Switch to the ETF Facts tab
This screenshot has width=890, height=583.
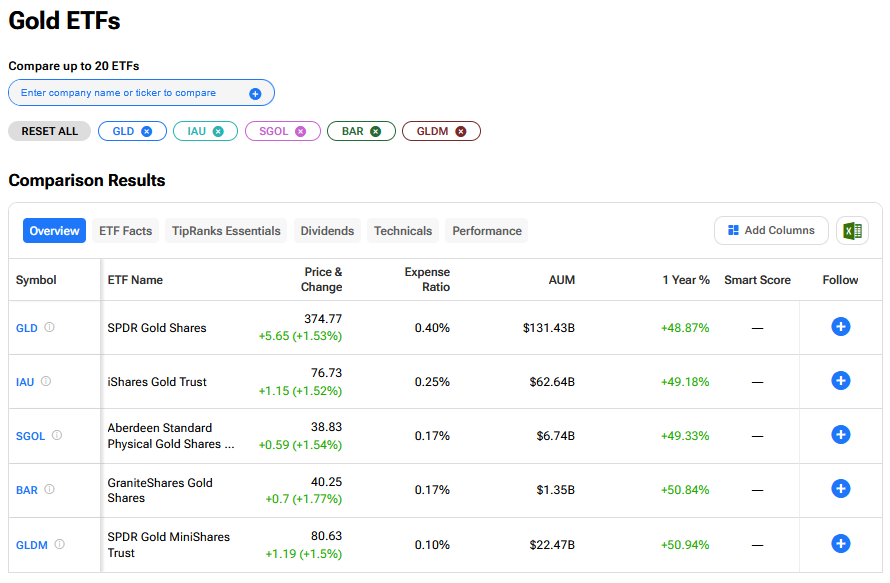pyautogui.click(x=126, y=231)
